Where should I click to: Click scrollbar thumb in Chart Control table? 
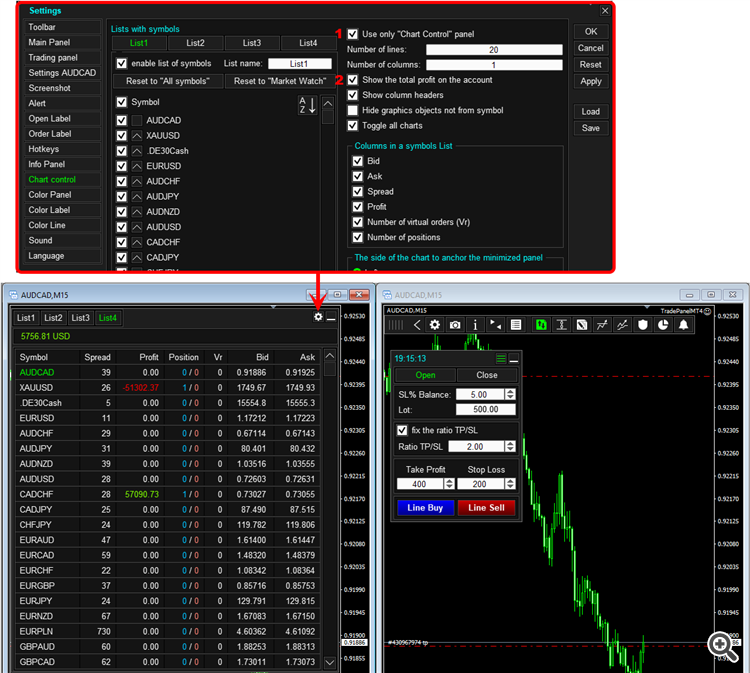[x=330, y=369]
